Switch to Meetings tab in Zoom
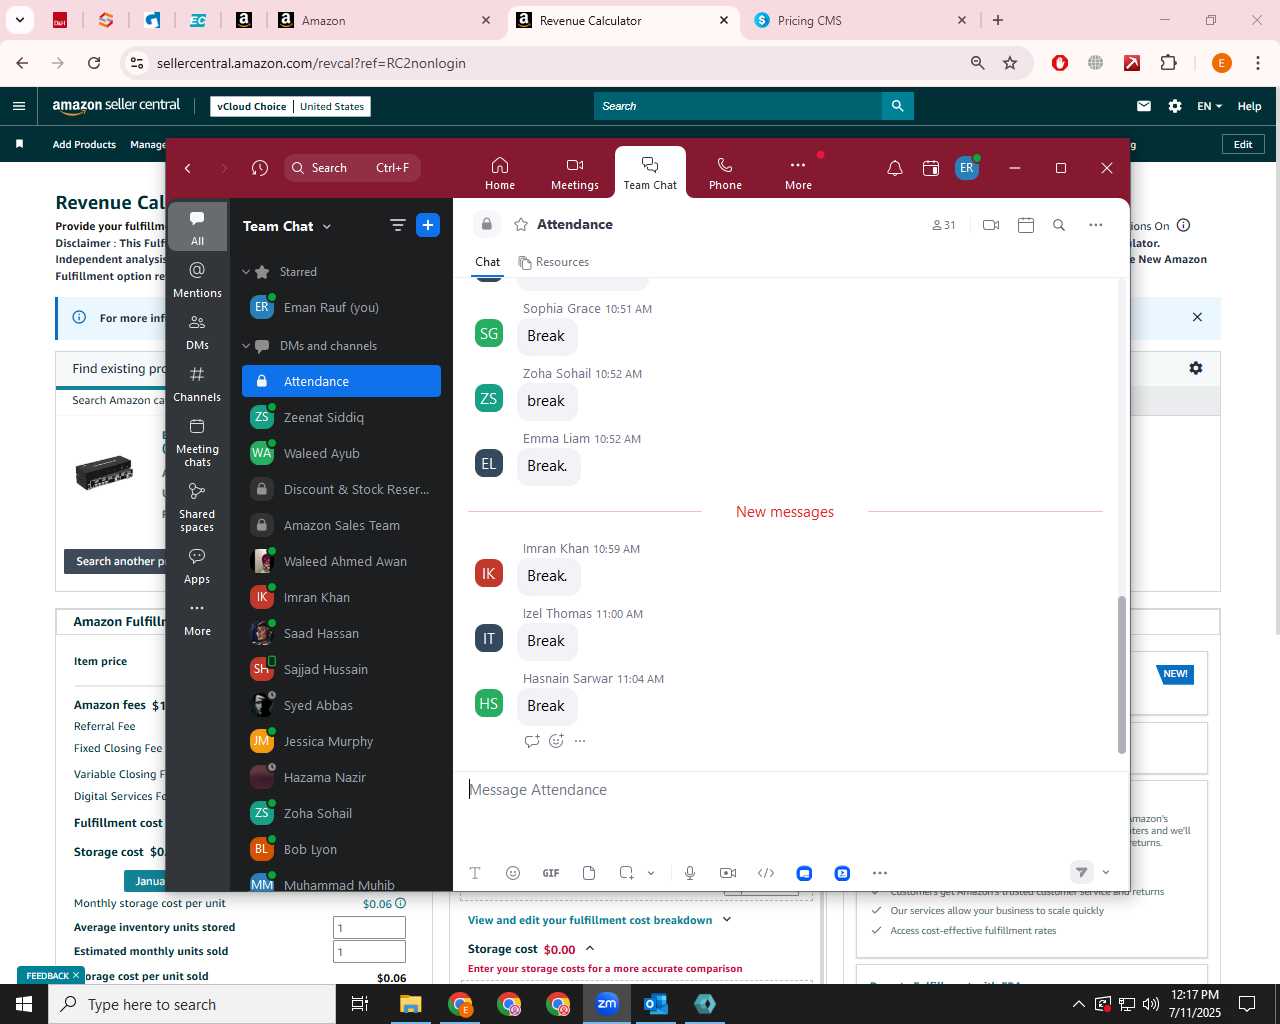Screen dimensions: 1280x1024 [x=575, y=173]
